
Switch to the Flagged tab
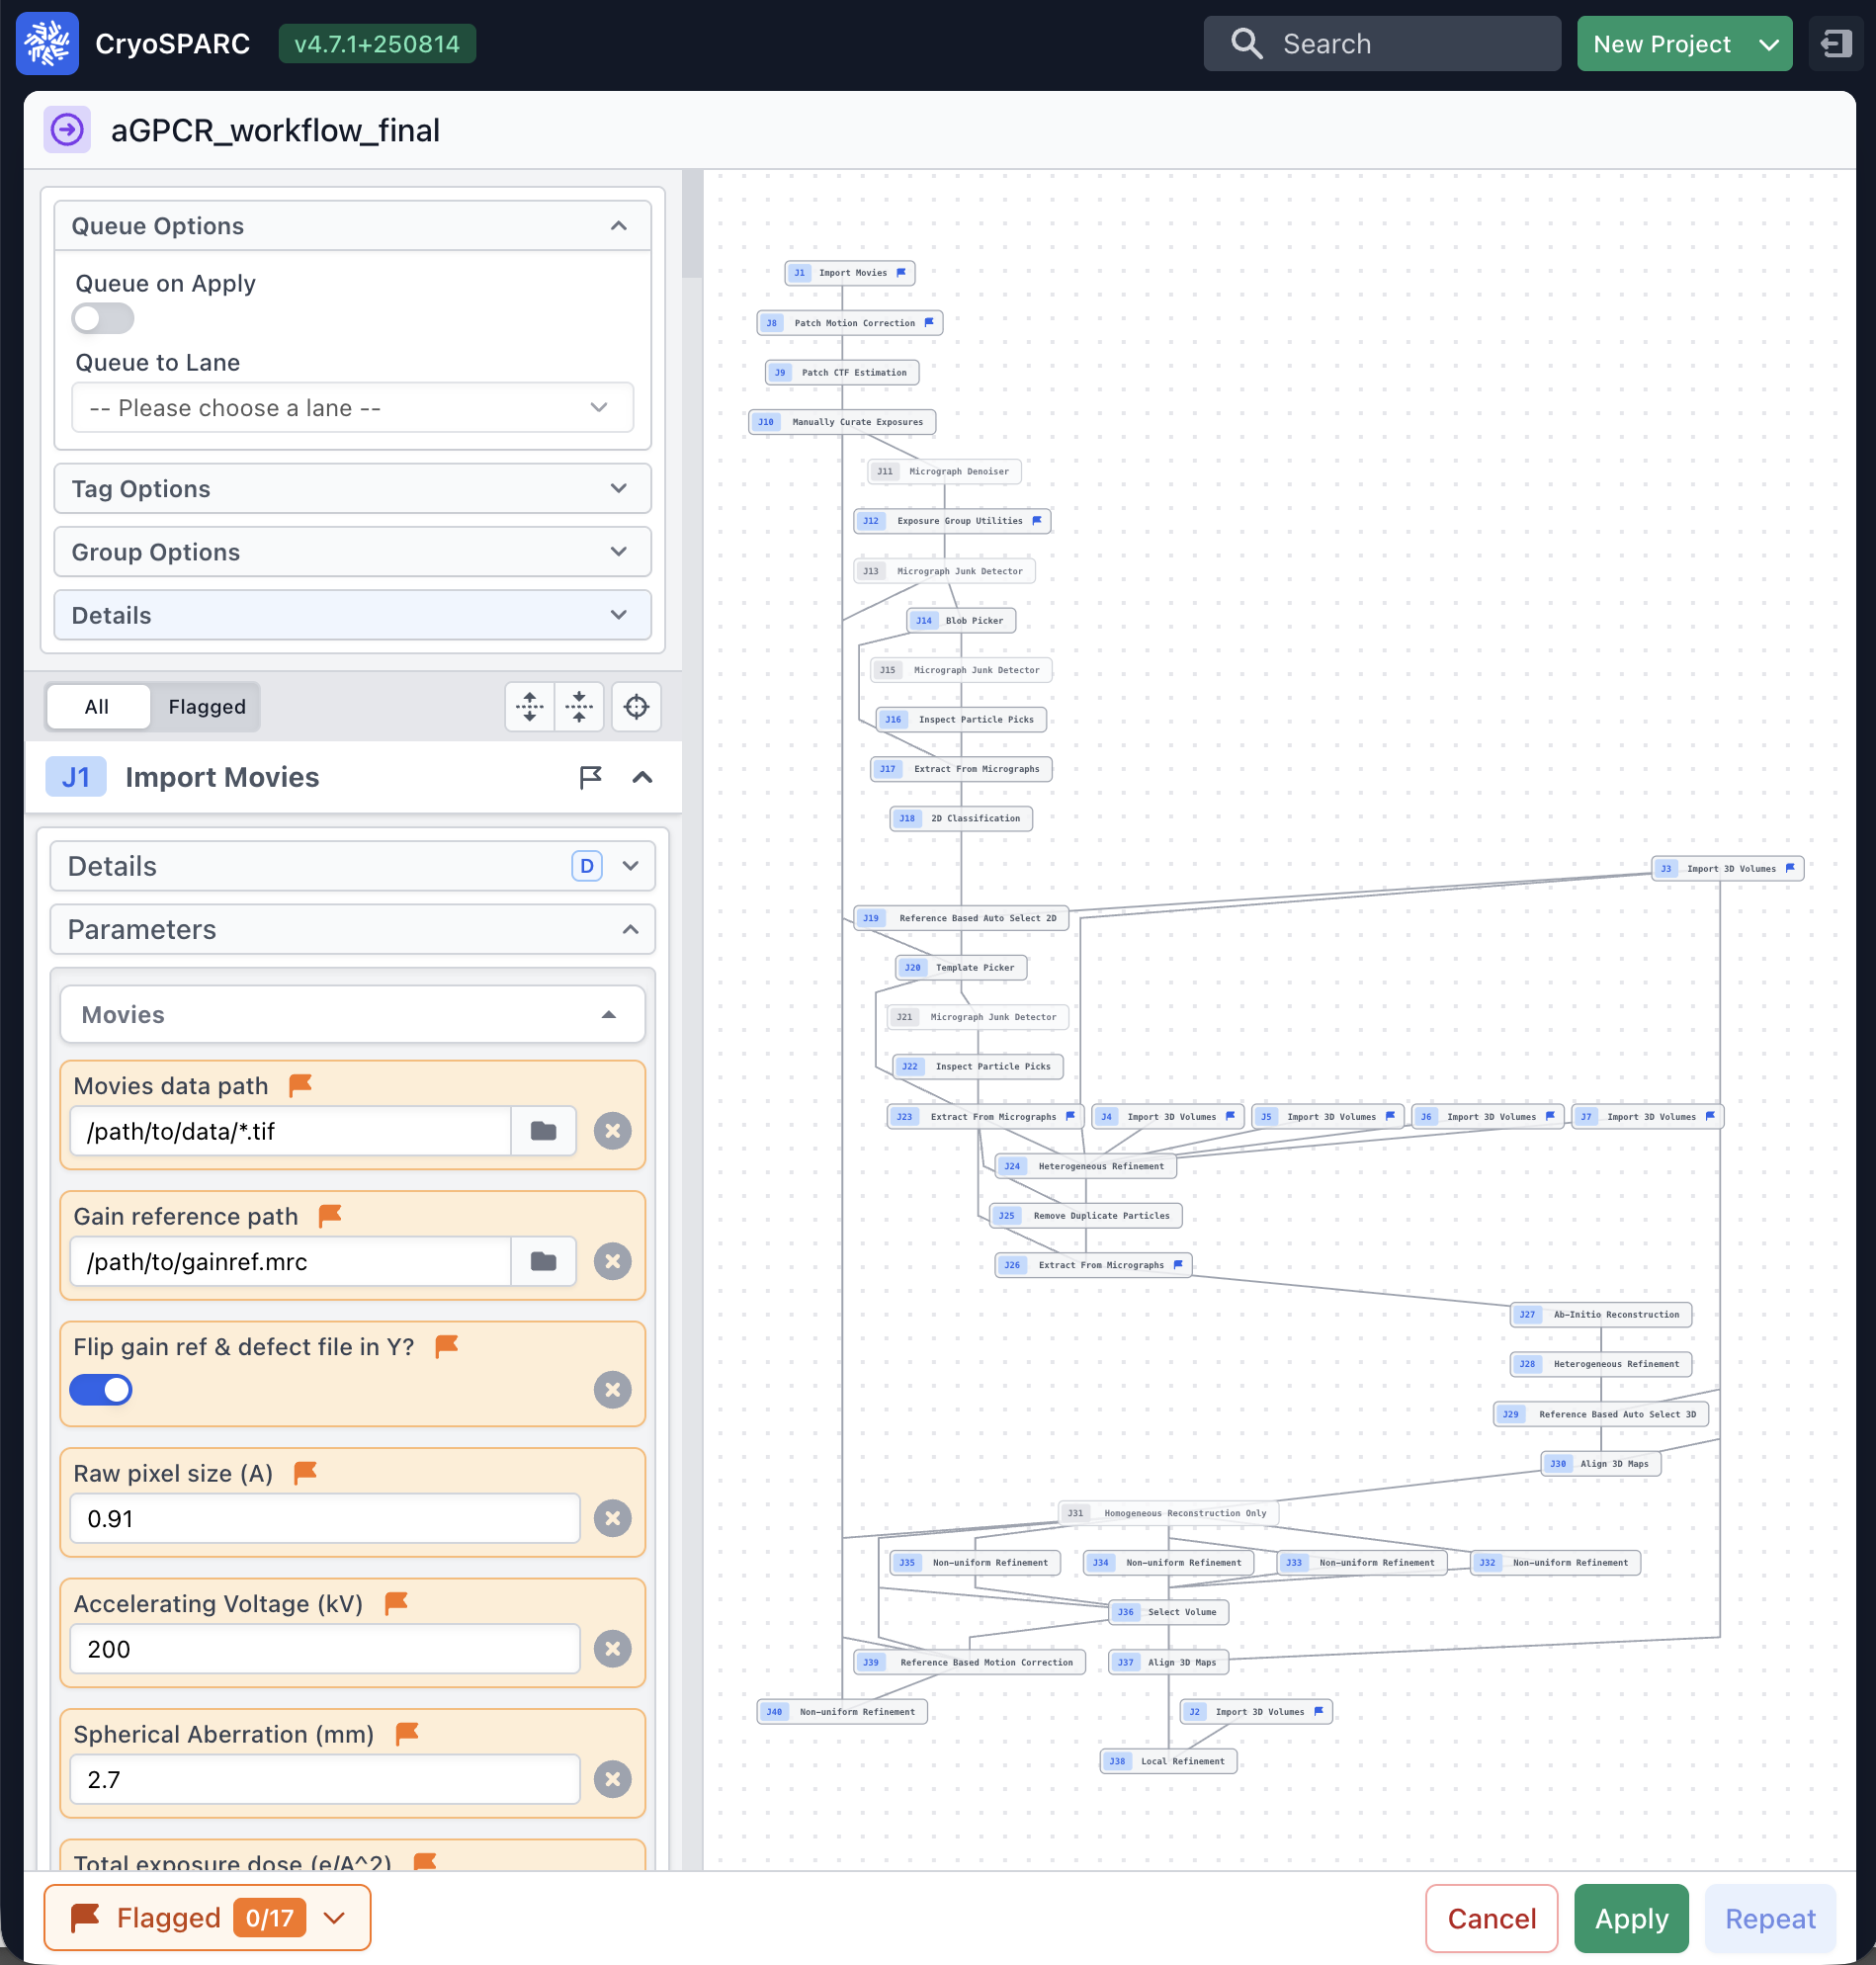tap(206, 707)
